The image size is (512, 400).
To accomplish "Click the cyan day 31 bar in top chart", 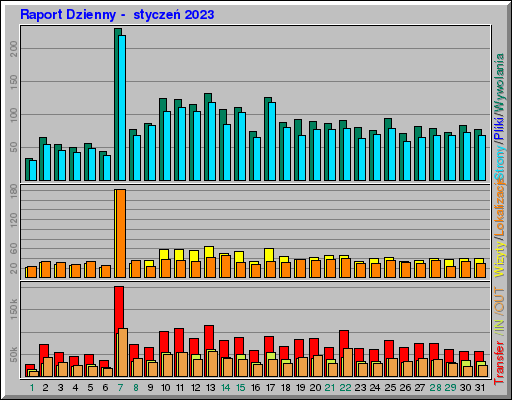I will 482,158.
